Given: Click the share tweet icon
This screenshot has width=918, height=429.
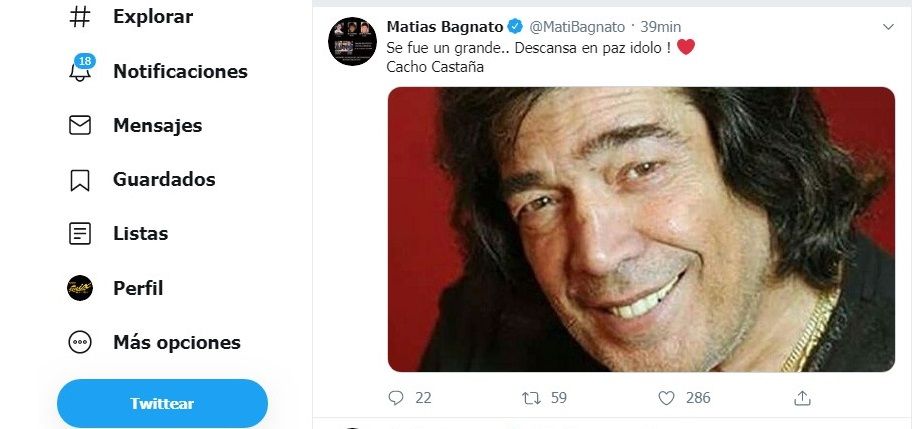Looking at the screenshot, I should tap(801, 398).
